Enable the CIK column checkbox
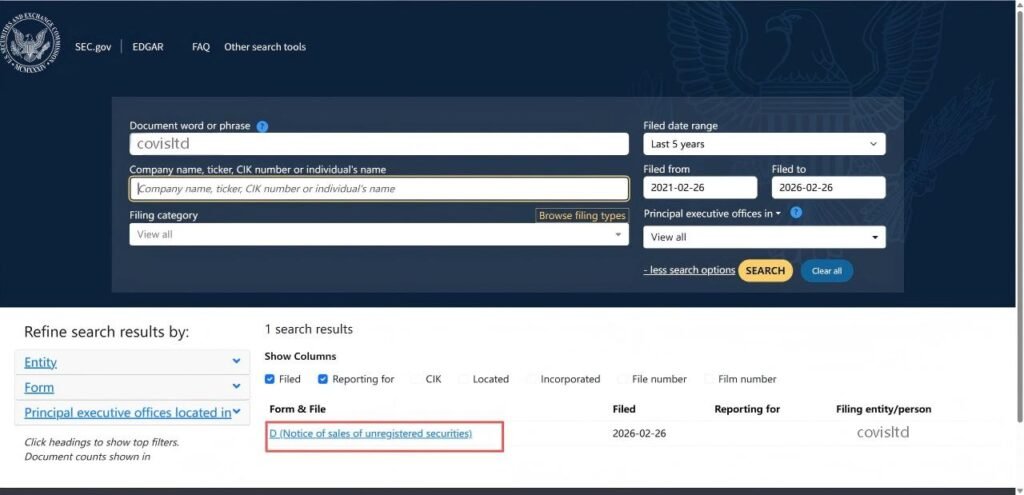1024x495 pixels. tap(416, 379)
